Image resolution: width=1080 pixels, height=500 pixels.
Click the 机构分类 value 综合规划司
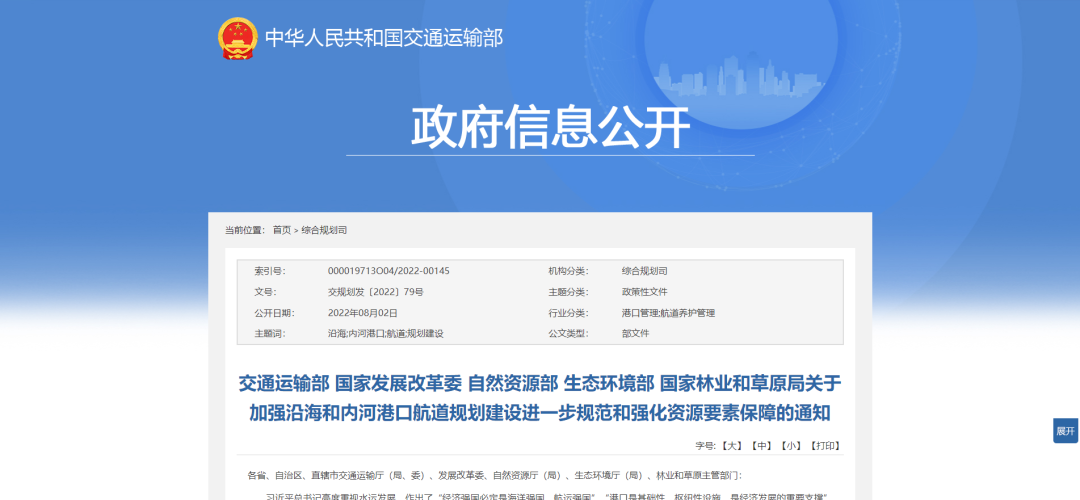[x=644, y=271]
